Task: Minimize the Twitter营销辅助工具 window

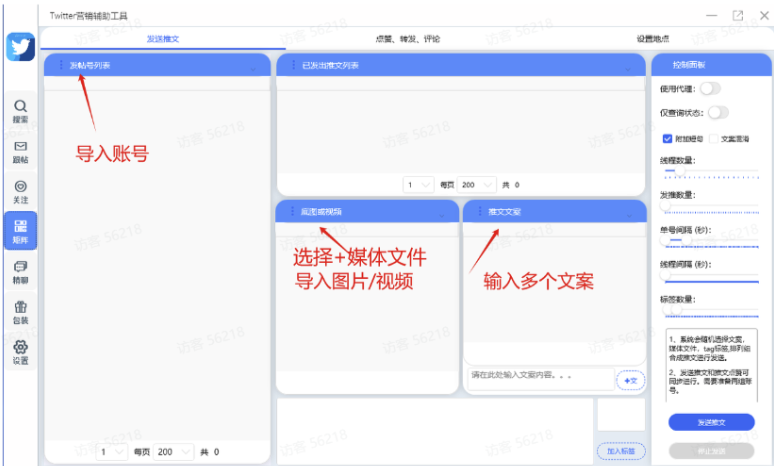Action: (x=711, y=15)
